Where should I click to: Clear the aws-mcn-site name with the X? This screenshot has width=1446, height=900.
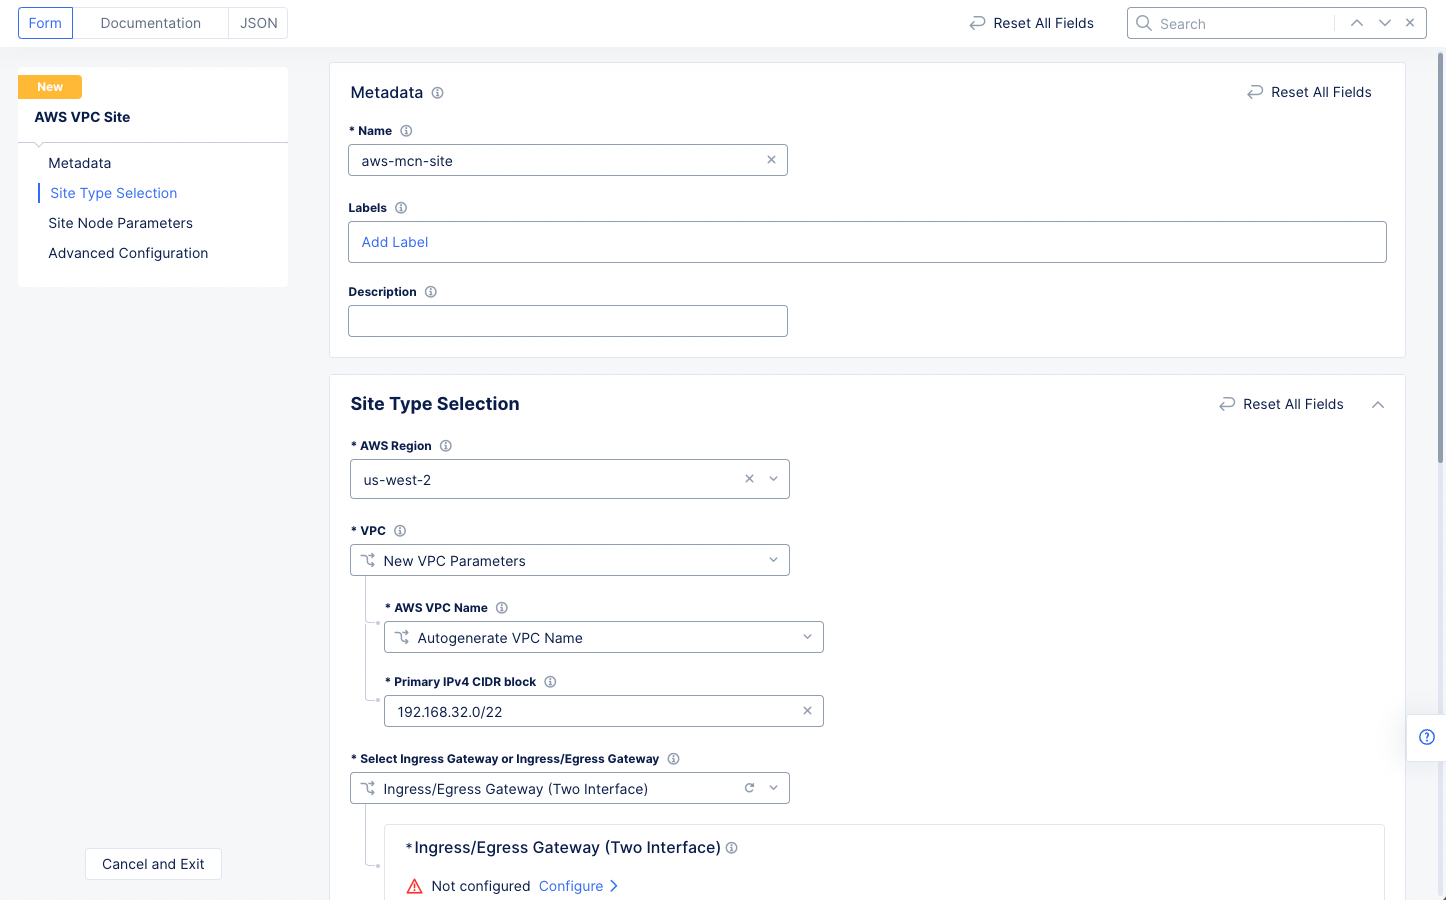pyautogui.click(x=771, y=159)
